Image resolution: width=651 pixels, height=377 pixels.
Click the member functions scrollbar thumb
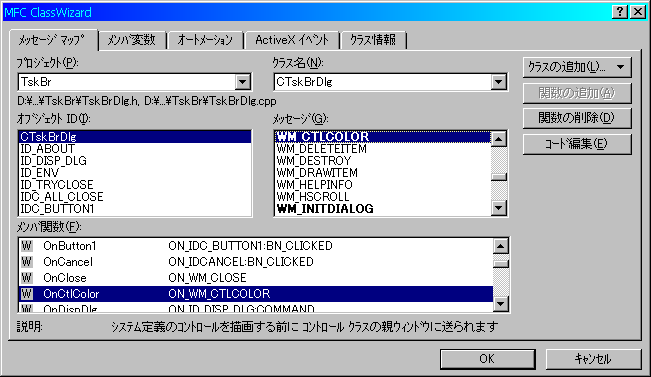coord(501,264)
